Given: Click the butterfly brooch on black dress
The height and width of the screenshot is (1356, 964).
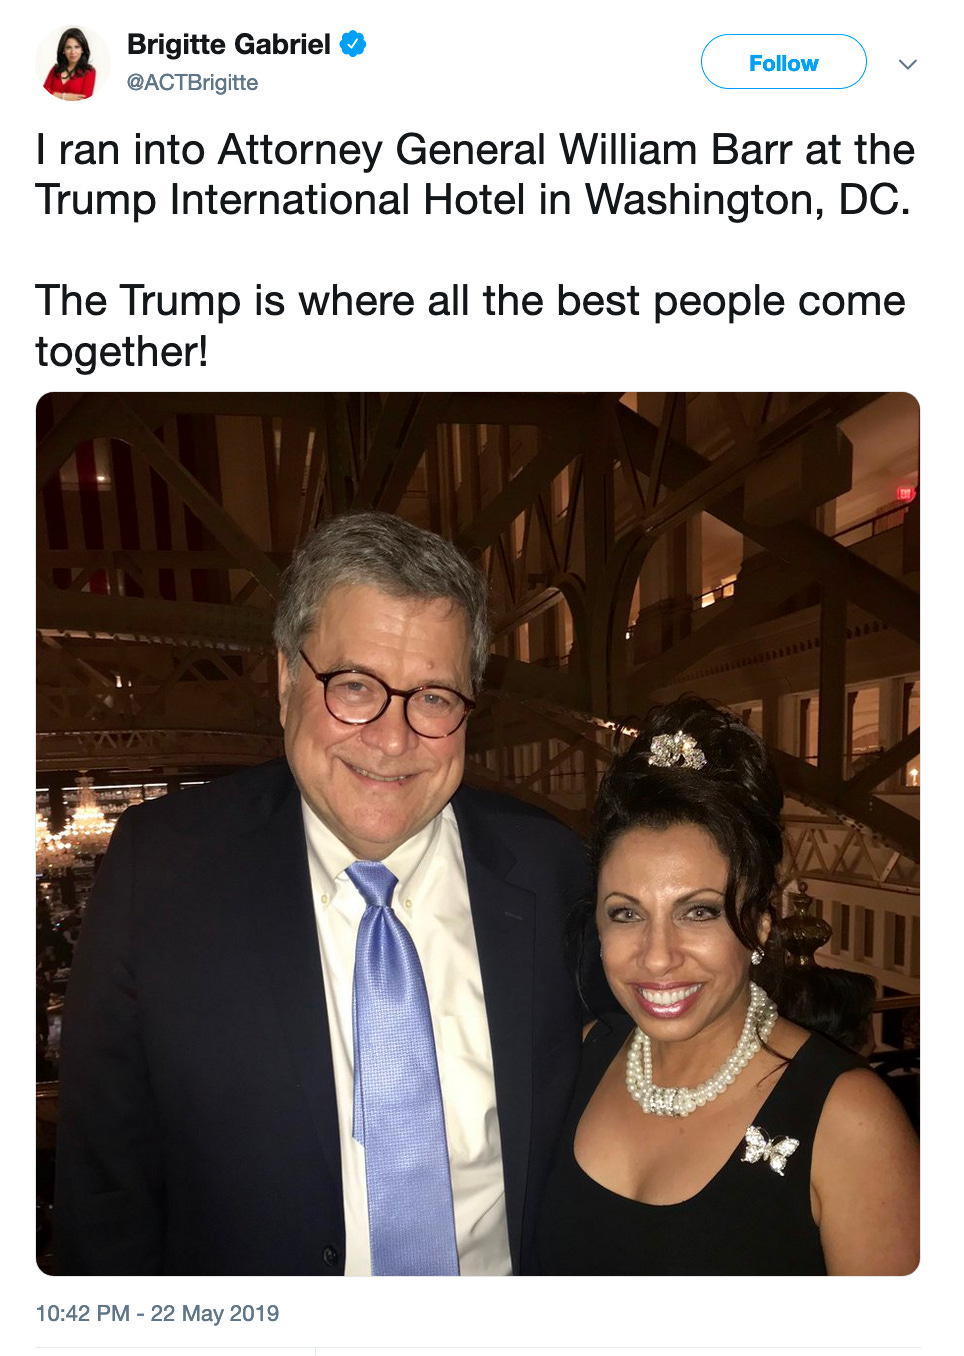Looking at the screenshot, I should tap(769, 1148).
